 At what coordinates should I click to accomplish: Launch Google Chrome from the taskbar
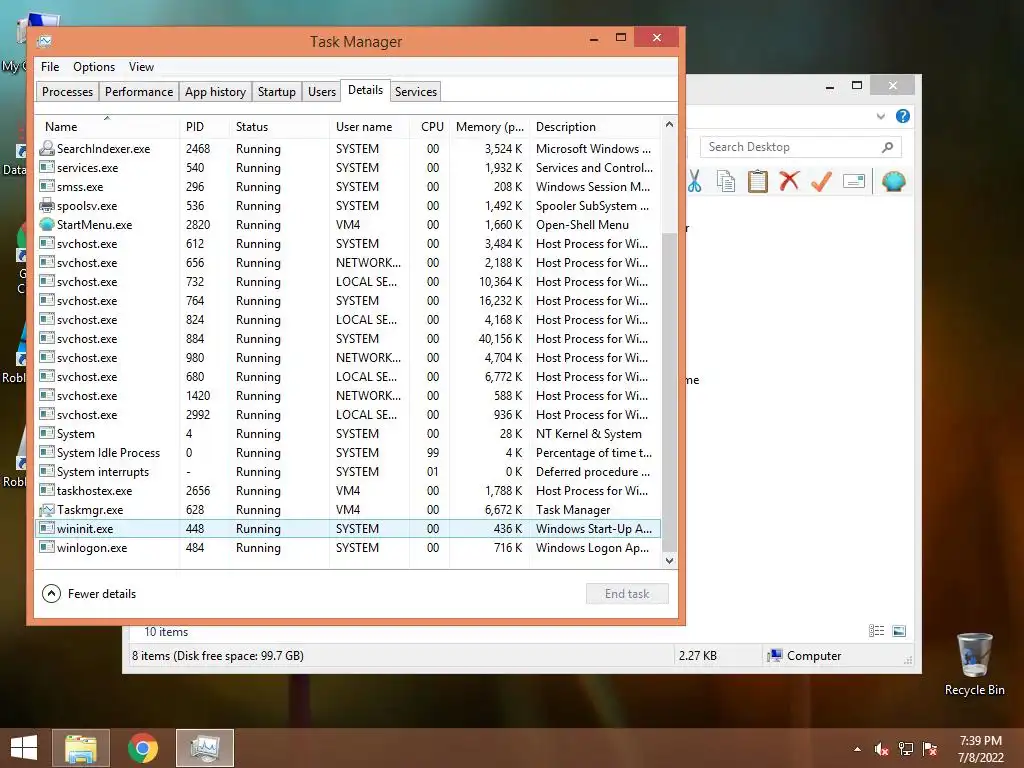[143, 748]
